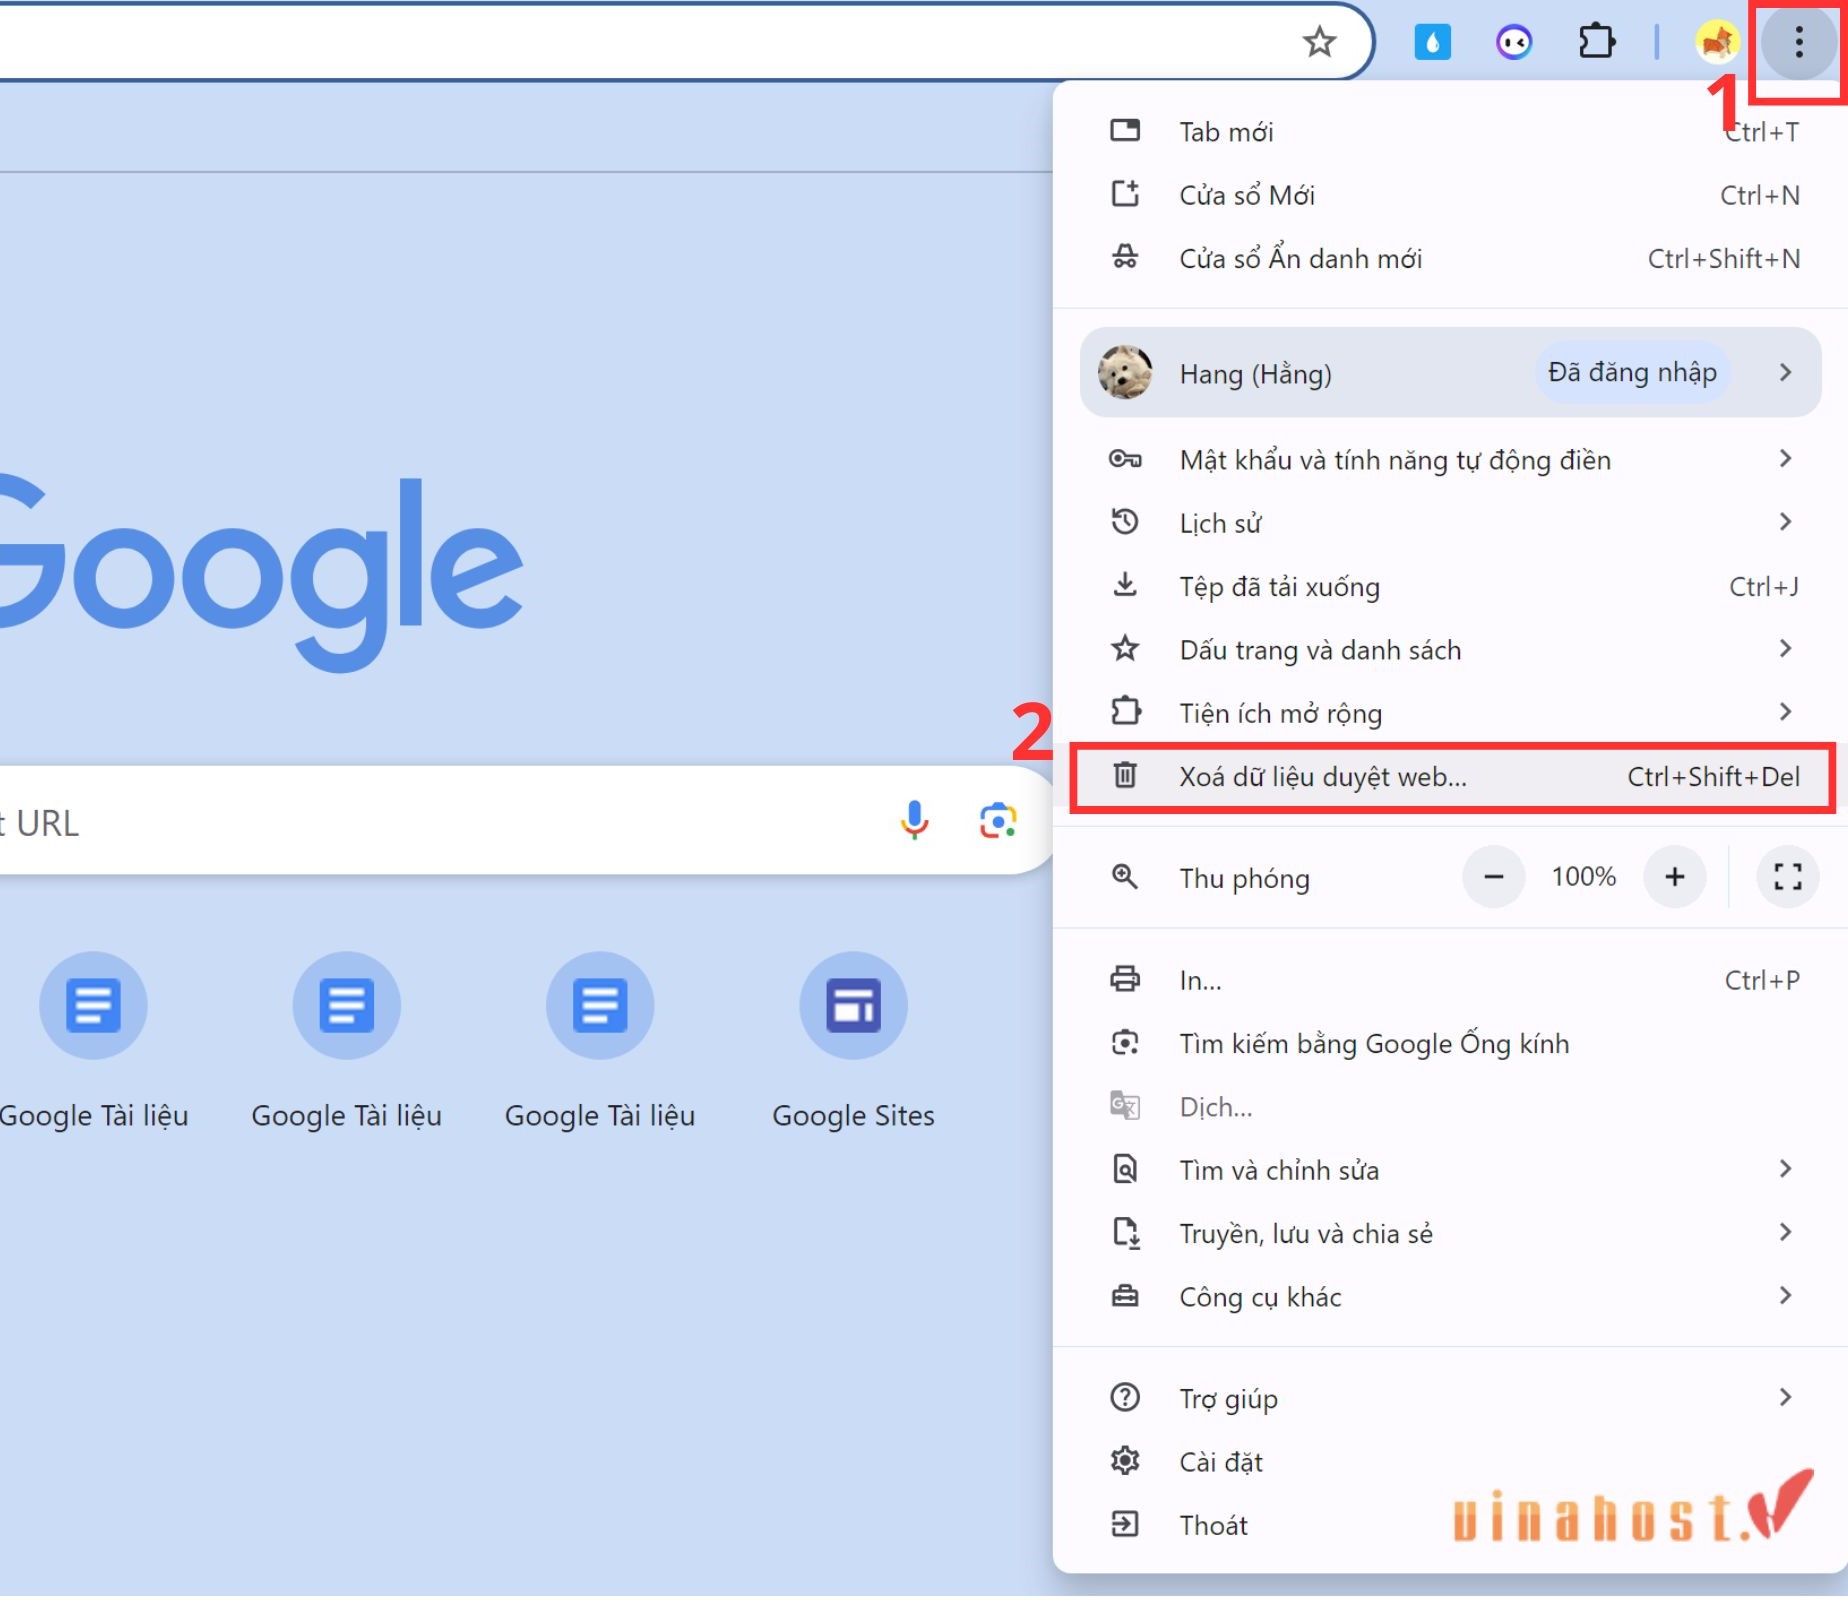1848x1600 pixels.
Task: Click the gear icon beside 'Cài đặt'
Action: (1125, 1460)
